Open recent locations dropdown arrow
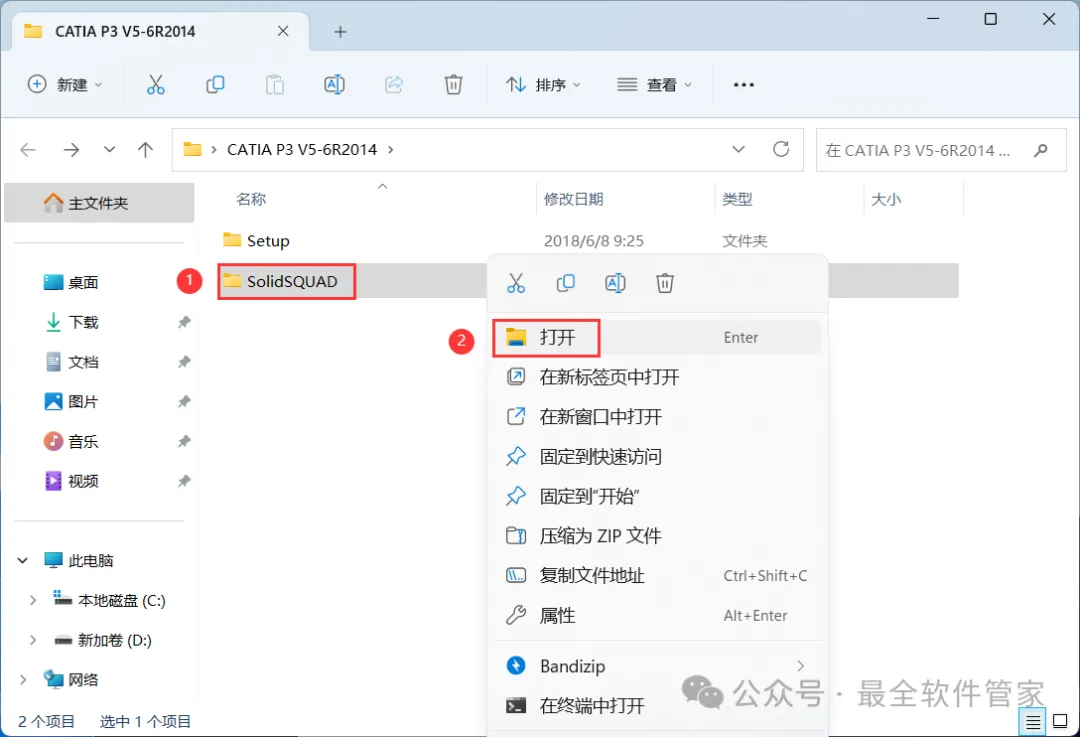Viewport: 1080px width, 737px height. coord(109,149)
